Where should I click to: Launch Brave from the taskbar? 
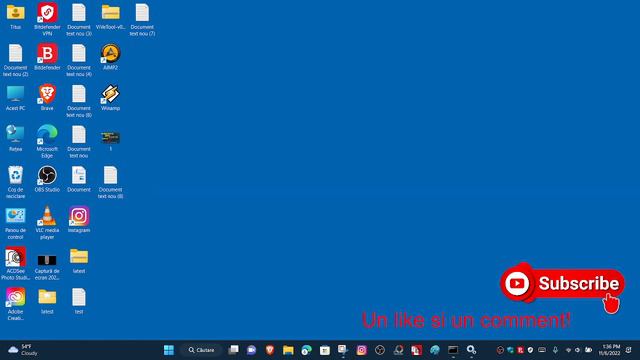pyautogui.click(x=270, y=350)
